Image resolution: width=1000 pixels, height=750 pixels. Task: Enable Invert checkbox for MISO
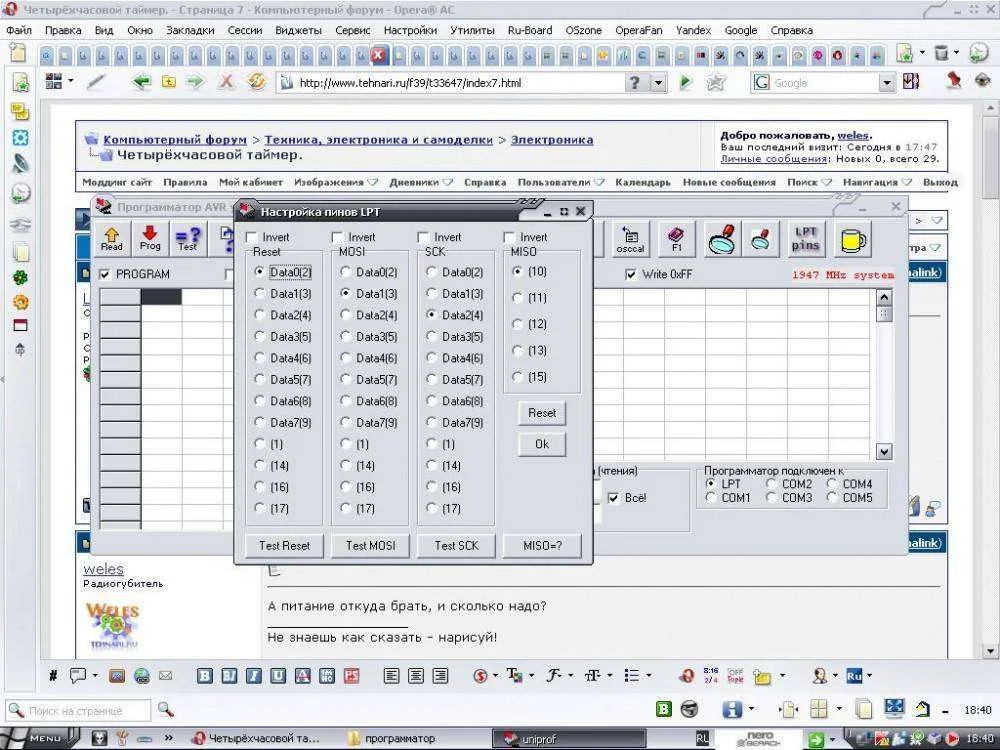pyautogui.click(x=509, y=237)
